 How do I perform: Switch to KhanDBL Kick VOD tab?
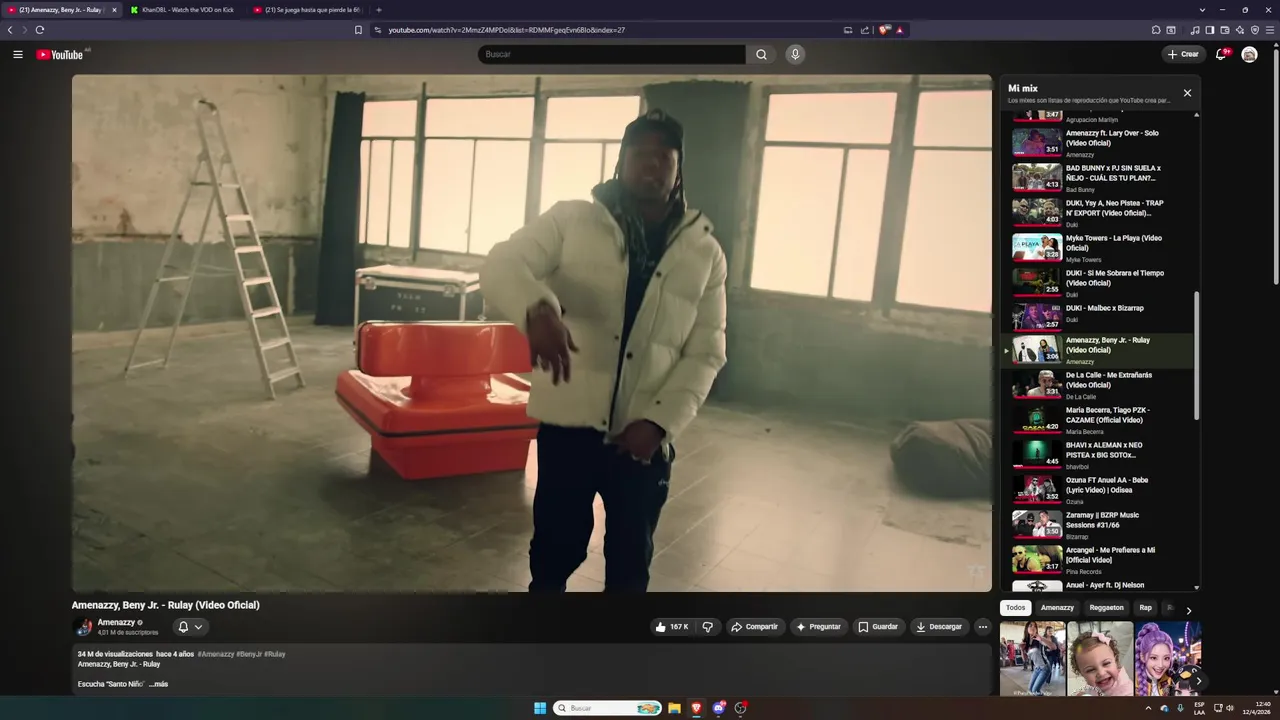[186, 10]
